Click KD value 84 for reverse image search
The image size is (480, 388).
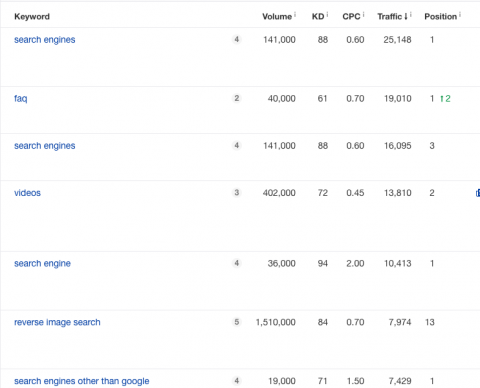coord(323,322)
